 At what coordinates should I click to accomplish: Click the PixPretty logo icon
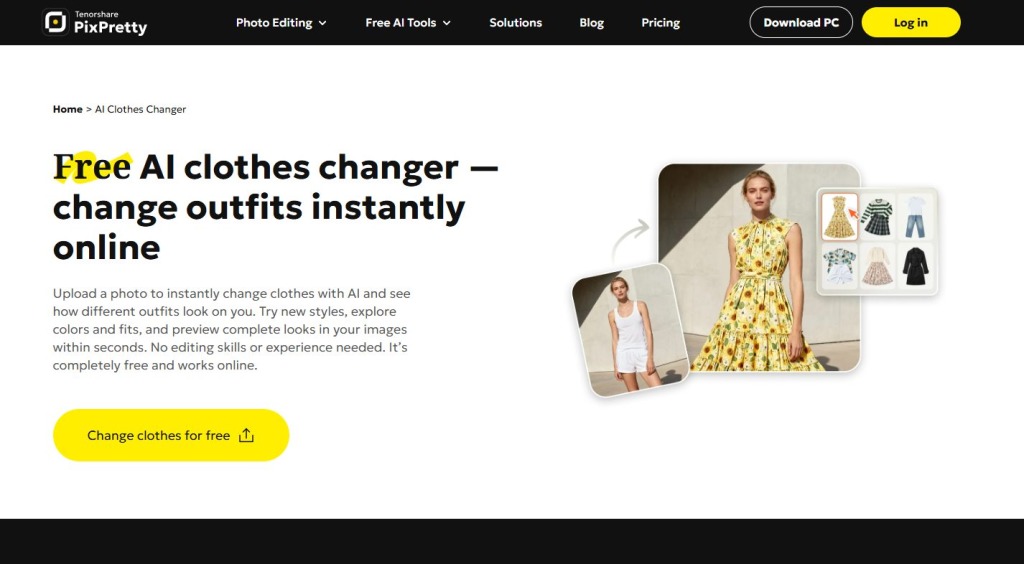coord(56,22)
